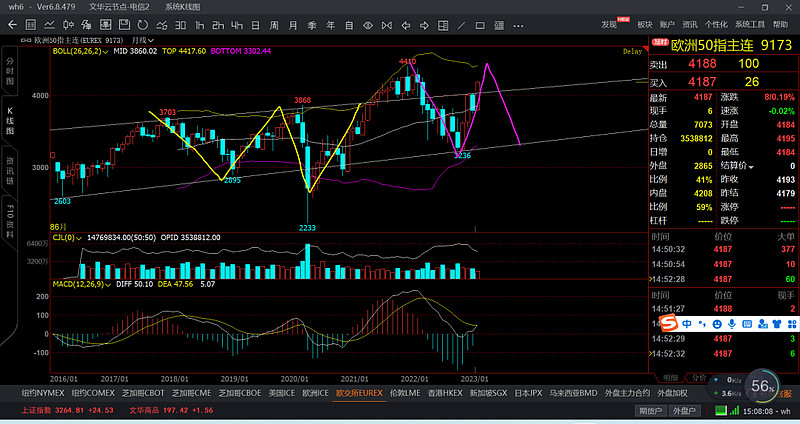Select the 芝加哥CBOT exchange tab
The image size is (800, 424).
(x=143, y=393)
